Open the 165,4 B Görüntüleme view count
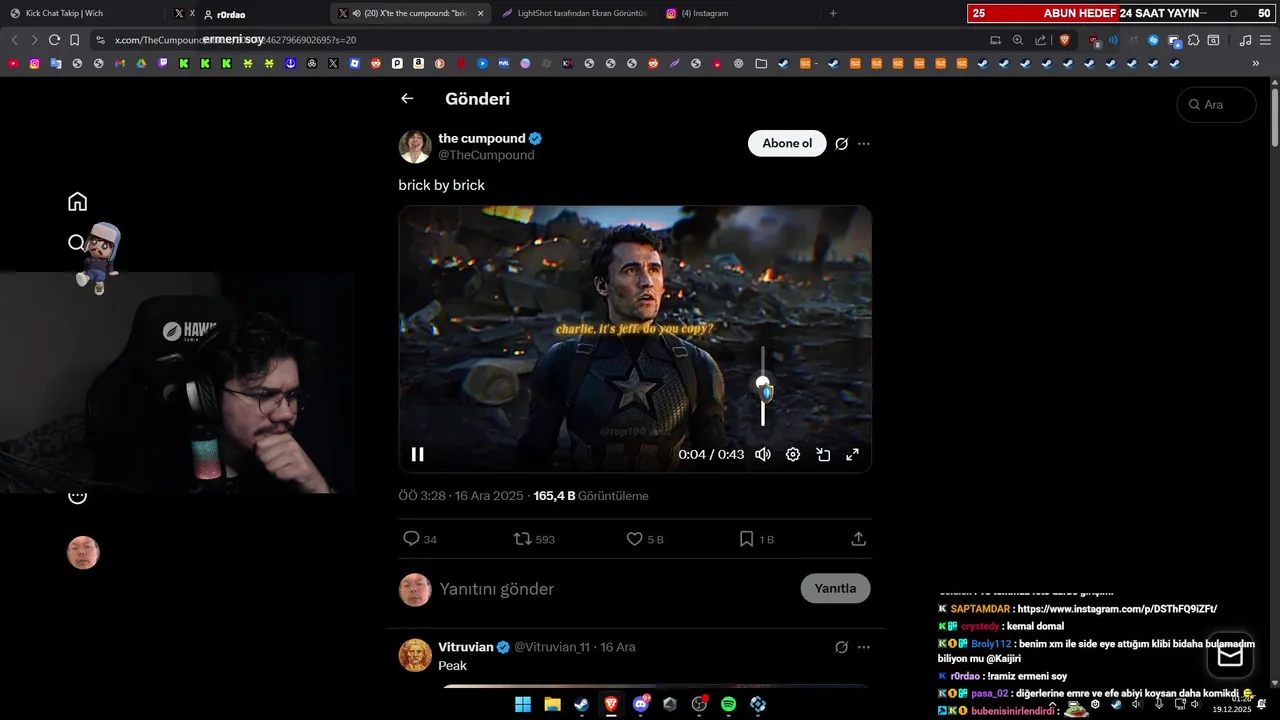Viewport: 1280px width, 720px height. pos(591,496)
